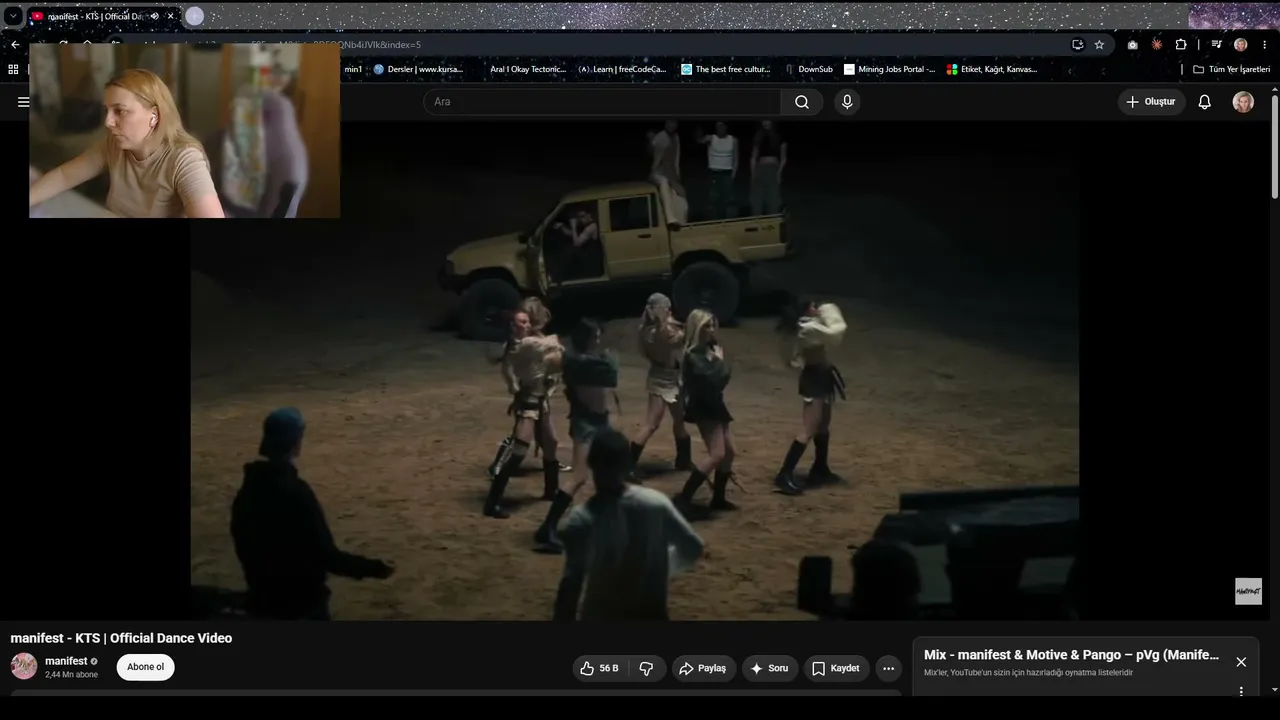Click the scrollbar down arrow
This screenshot has width=1280, height=720.
(1275, 690)
